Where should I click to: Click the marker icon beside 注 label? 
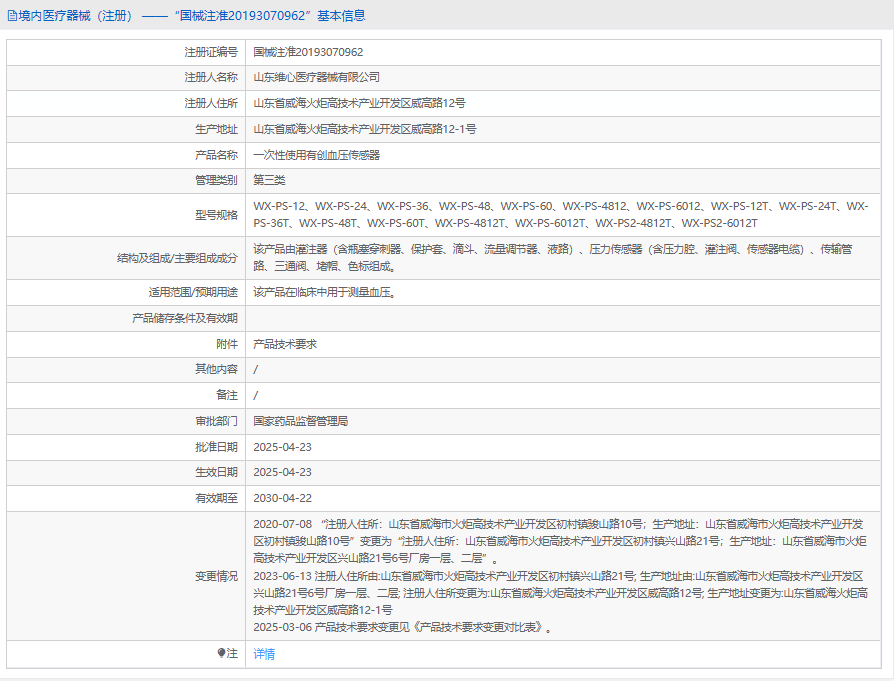(x=221, y=653)
